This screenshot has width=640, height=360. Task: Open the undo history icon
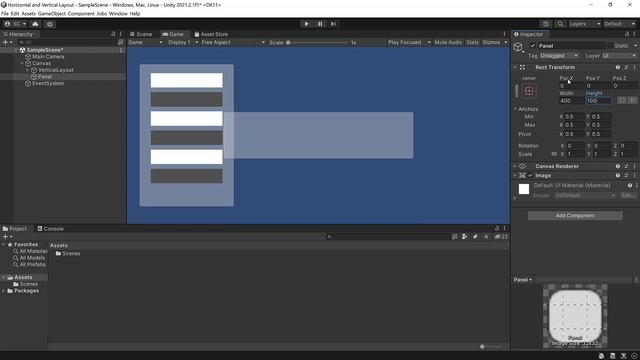pyautogui.click(x=546, y=24)
